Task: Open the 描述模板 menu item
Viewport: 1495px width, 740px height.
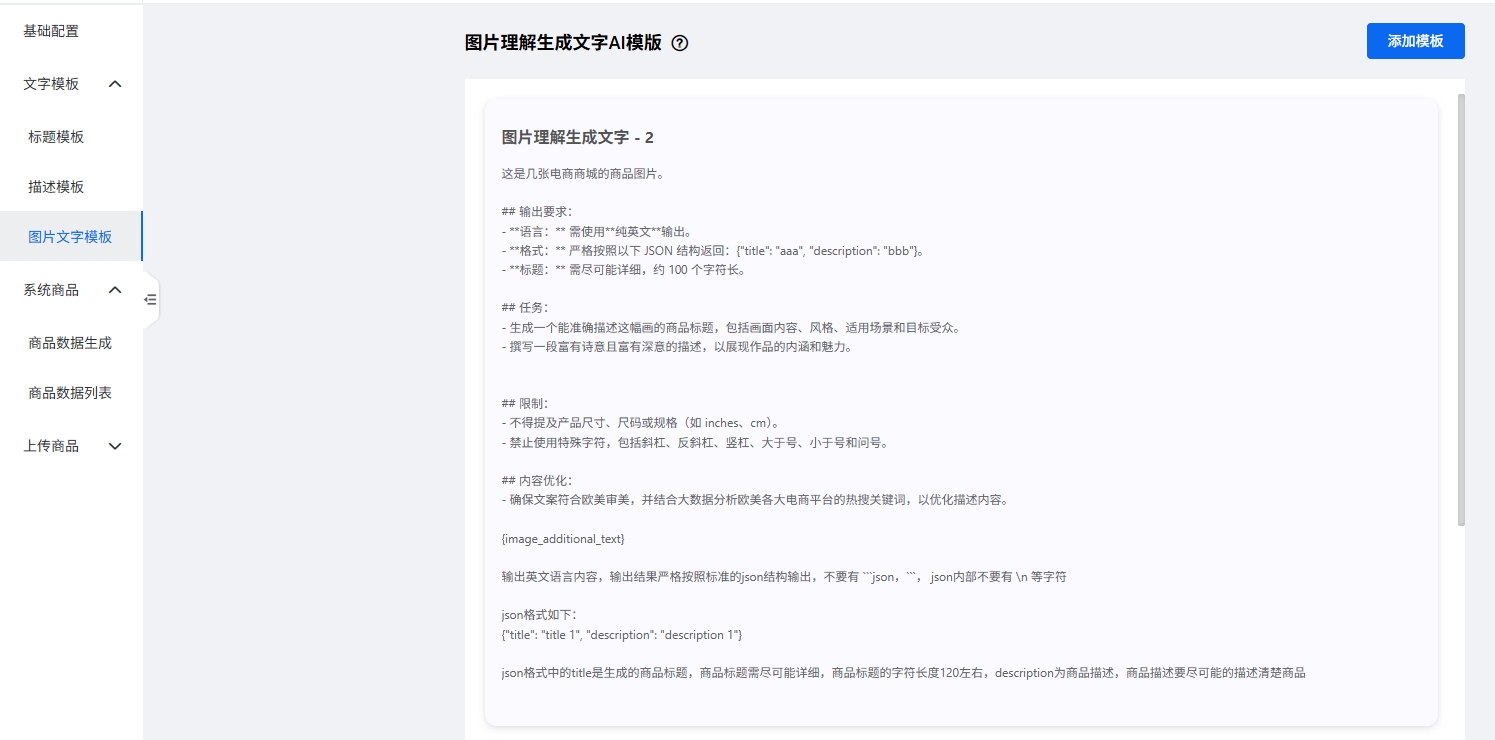Action: [x=56, y=187]
